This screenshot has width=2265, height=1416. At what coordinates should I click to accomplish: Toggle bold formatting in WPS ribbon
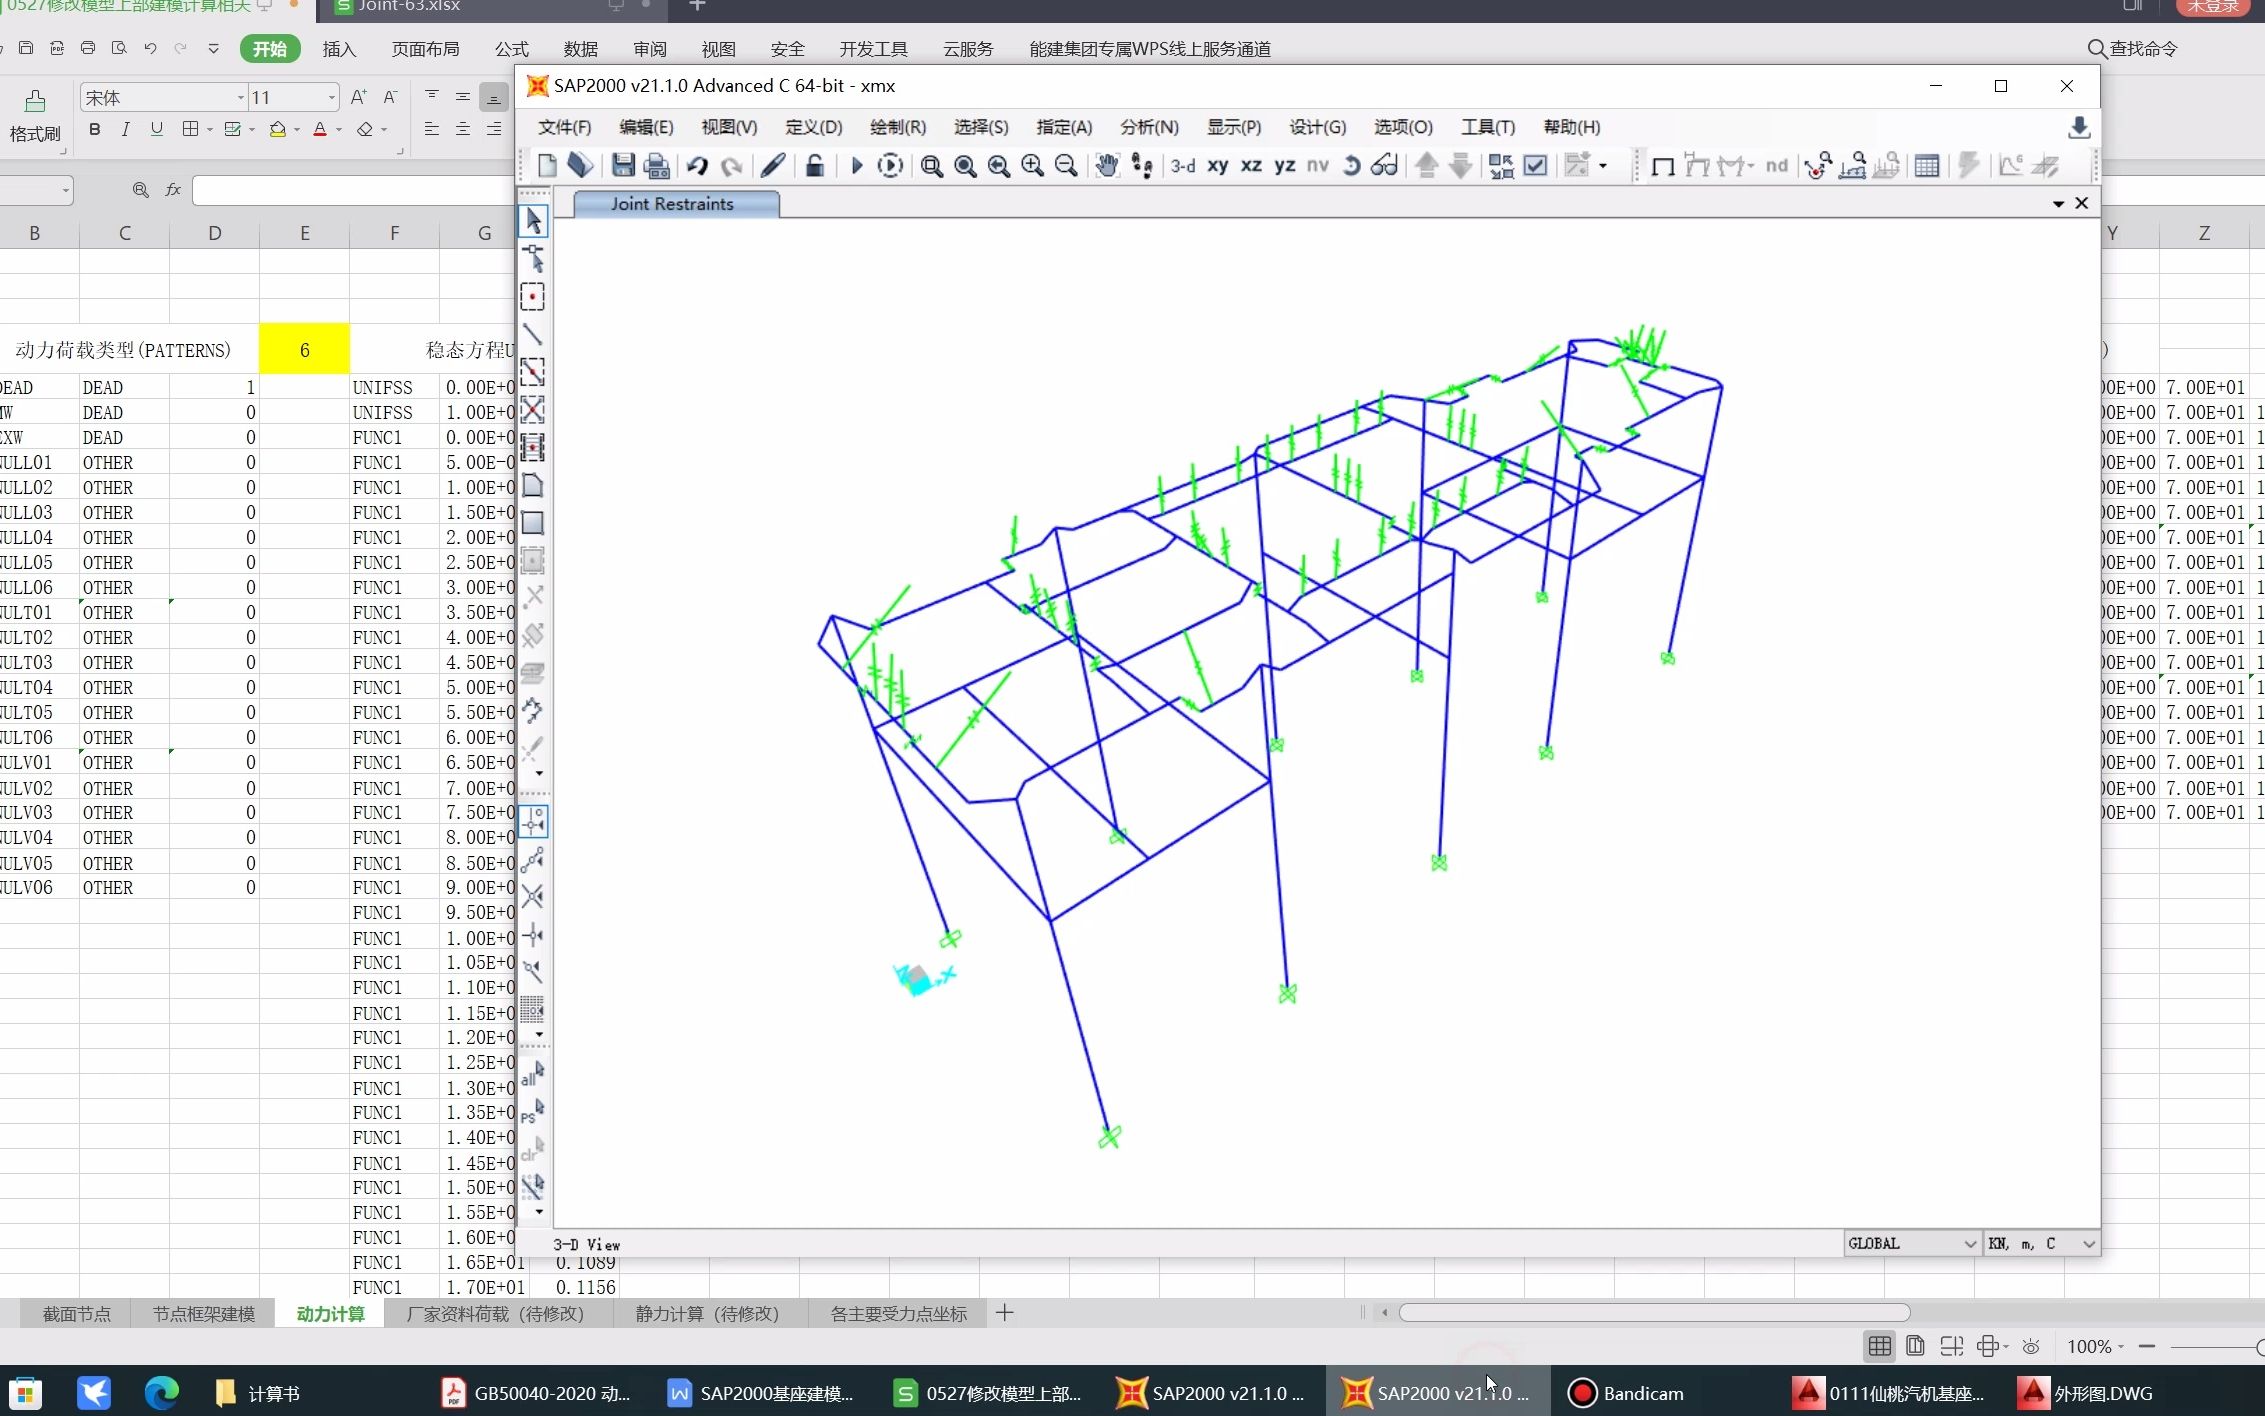point(94,129)
